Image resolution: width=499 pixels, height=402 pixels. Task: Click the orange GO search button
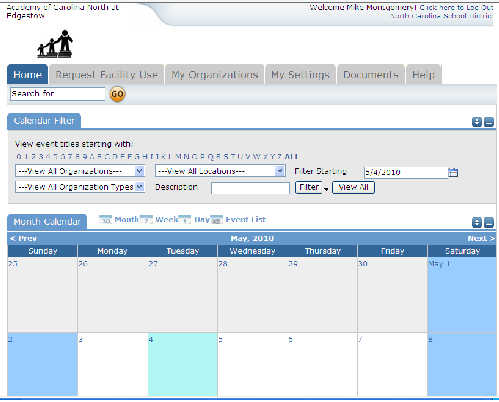pyautogui.click(x=117, y=94)
